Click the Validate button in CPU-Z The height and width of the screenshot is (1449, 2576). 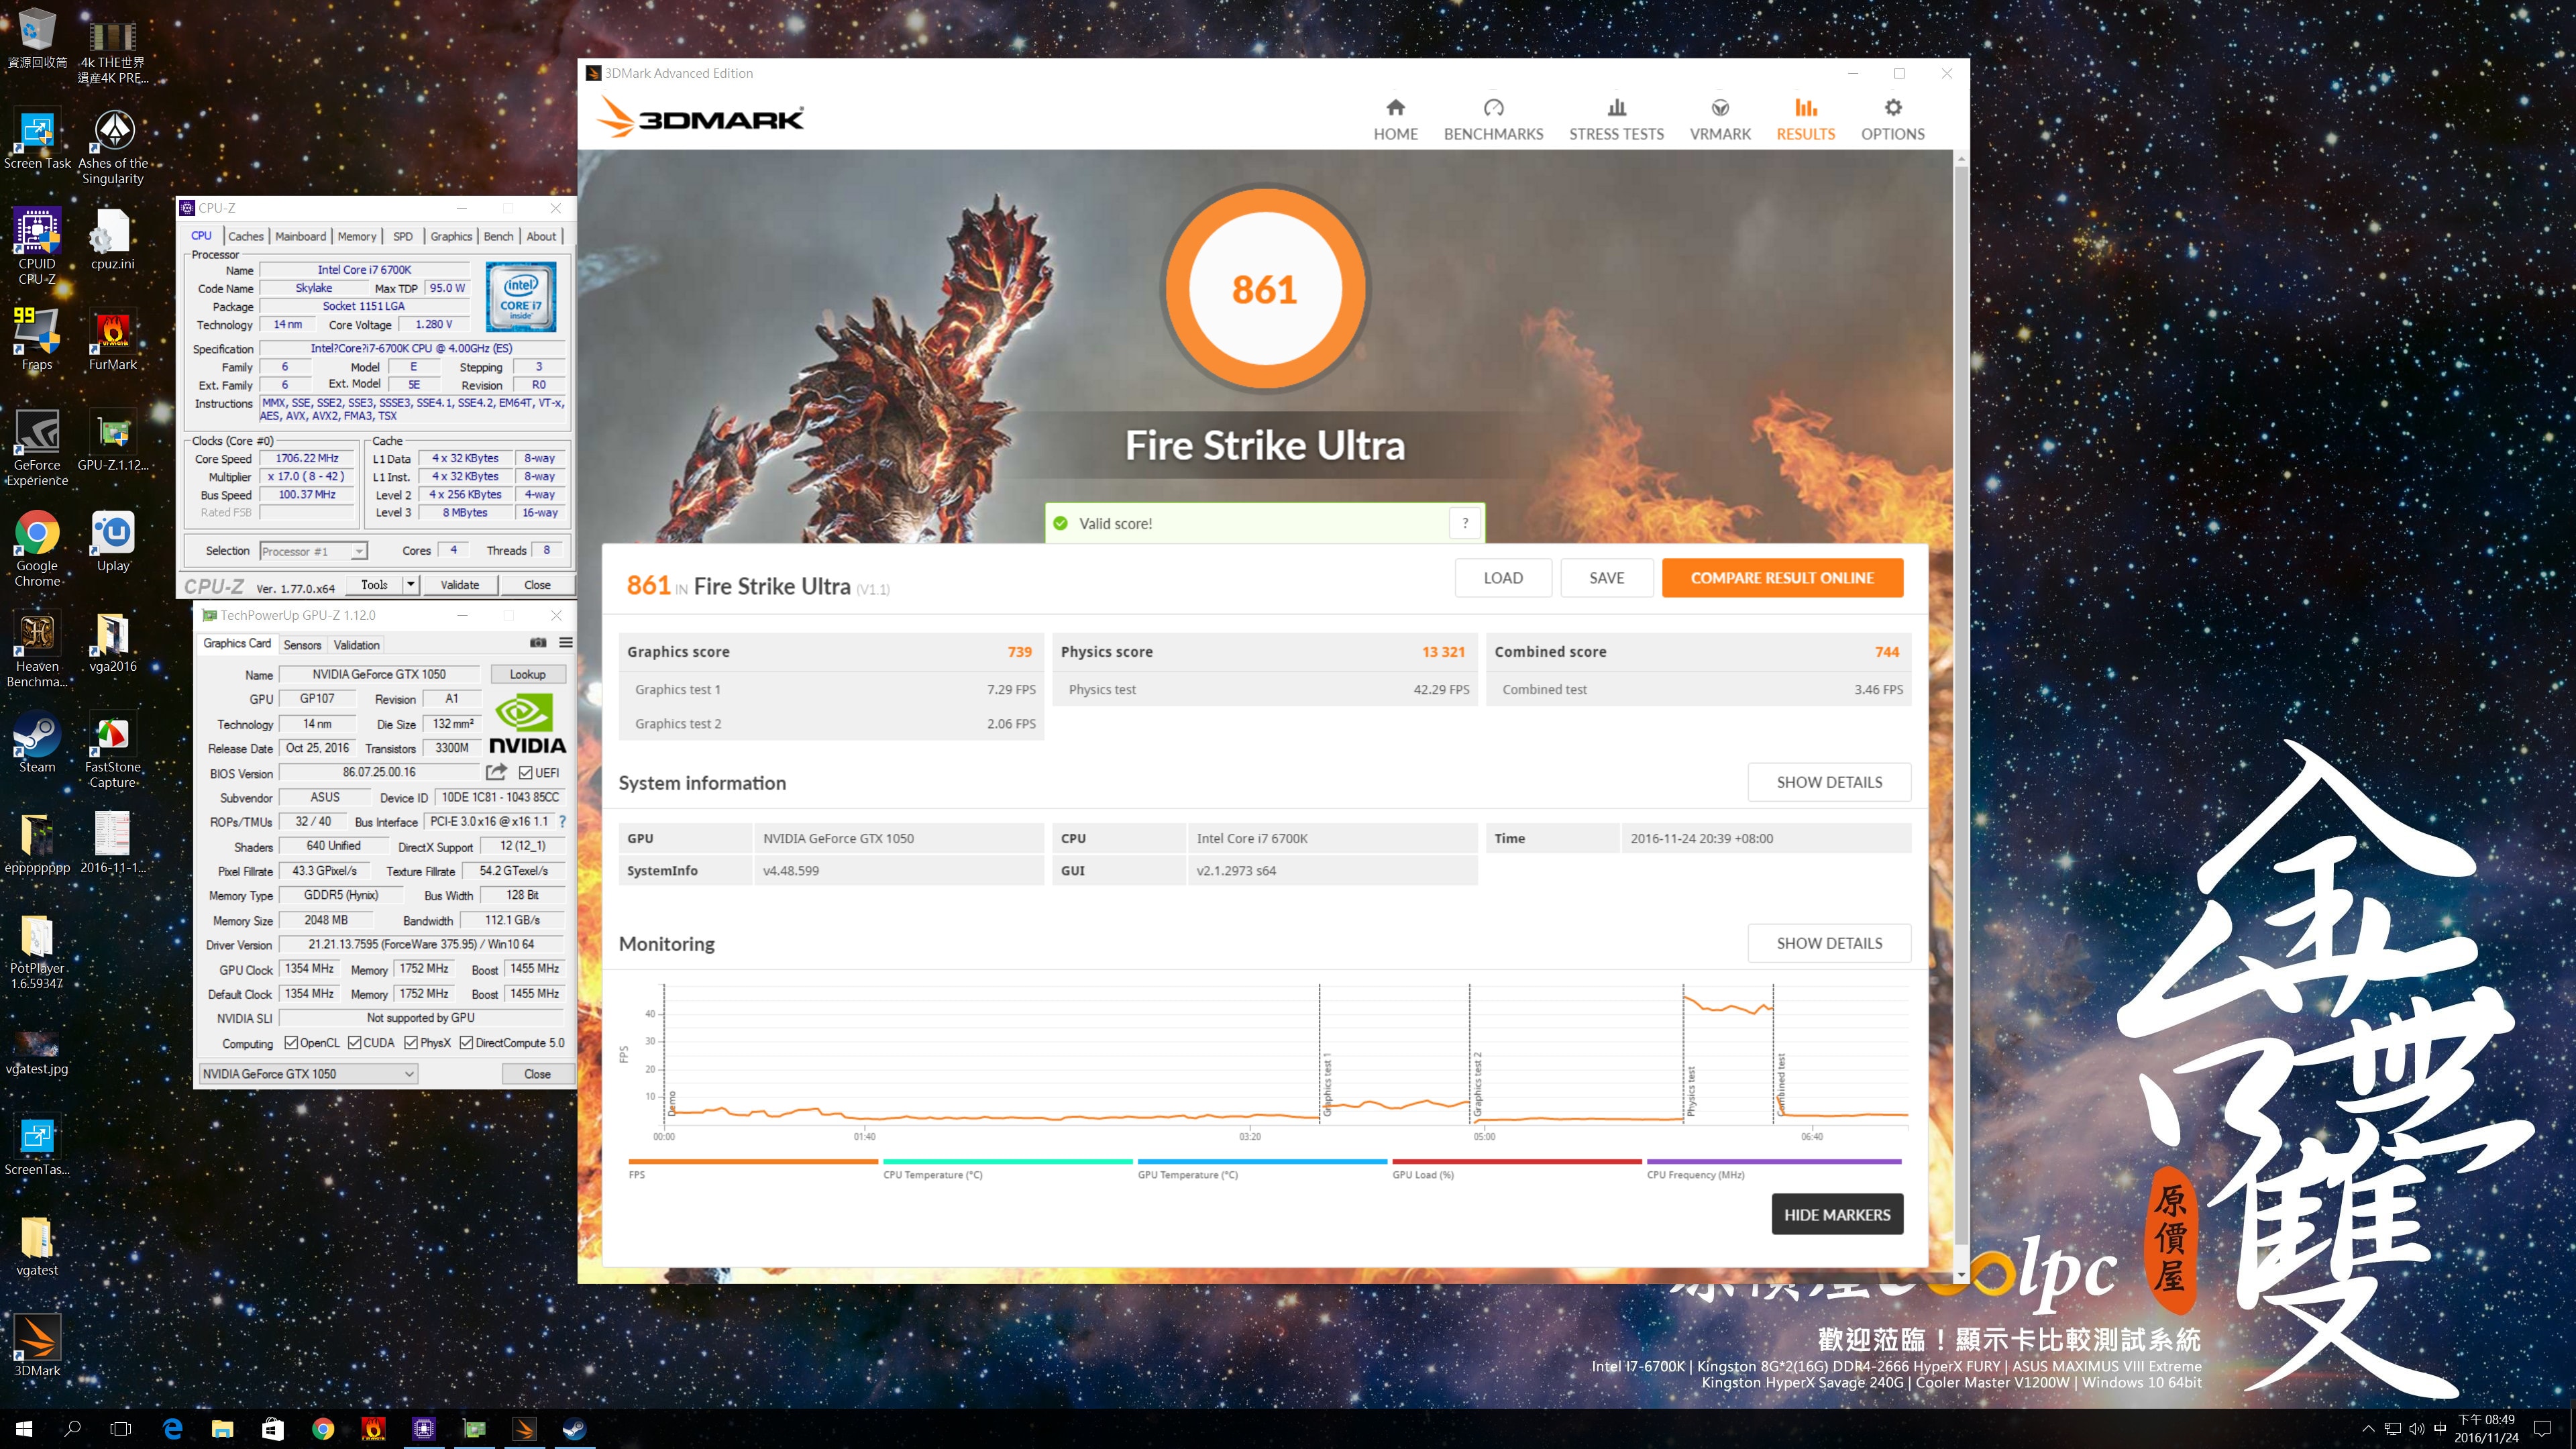click(x=459, y=584)
